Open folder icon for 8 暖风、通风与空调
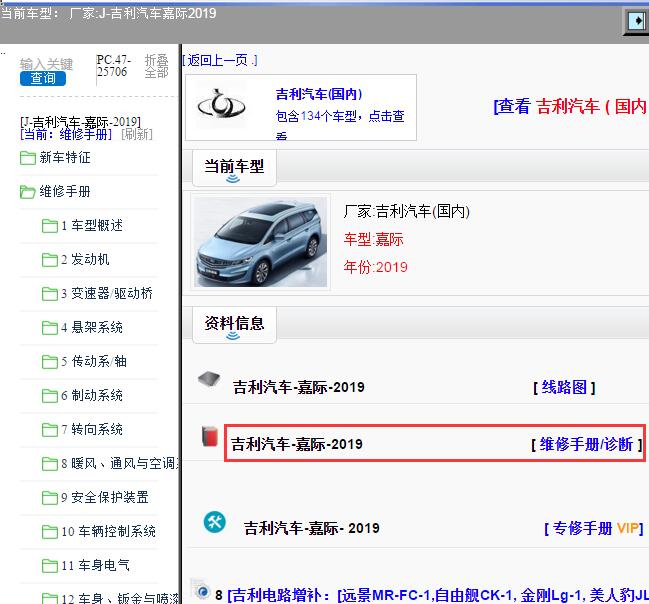 click(50, 463)
